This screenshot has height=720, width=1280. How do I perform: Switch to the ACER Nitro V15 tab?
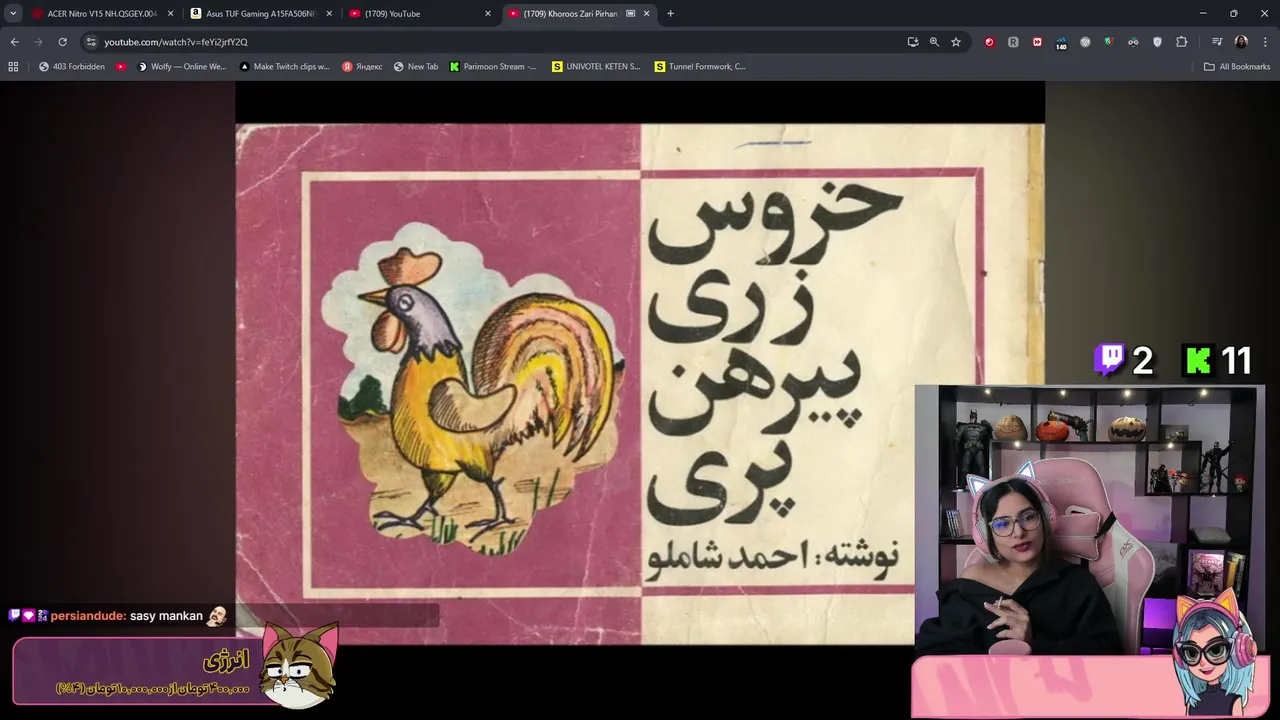pyautogui.click(x=100, y=13)
